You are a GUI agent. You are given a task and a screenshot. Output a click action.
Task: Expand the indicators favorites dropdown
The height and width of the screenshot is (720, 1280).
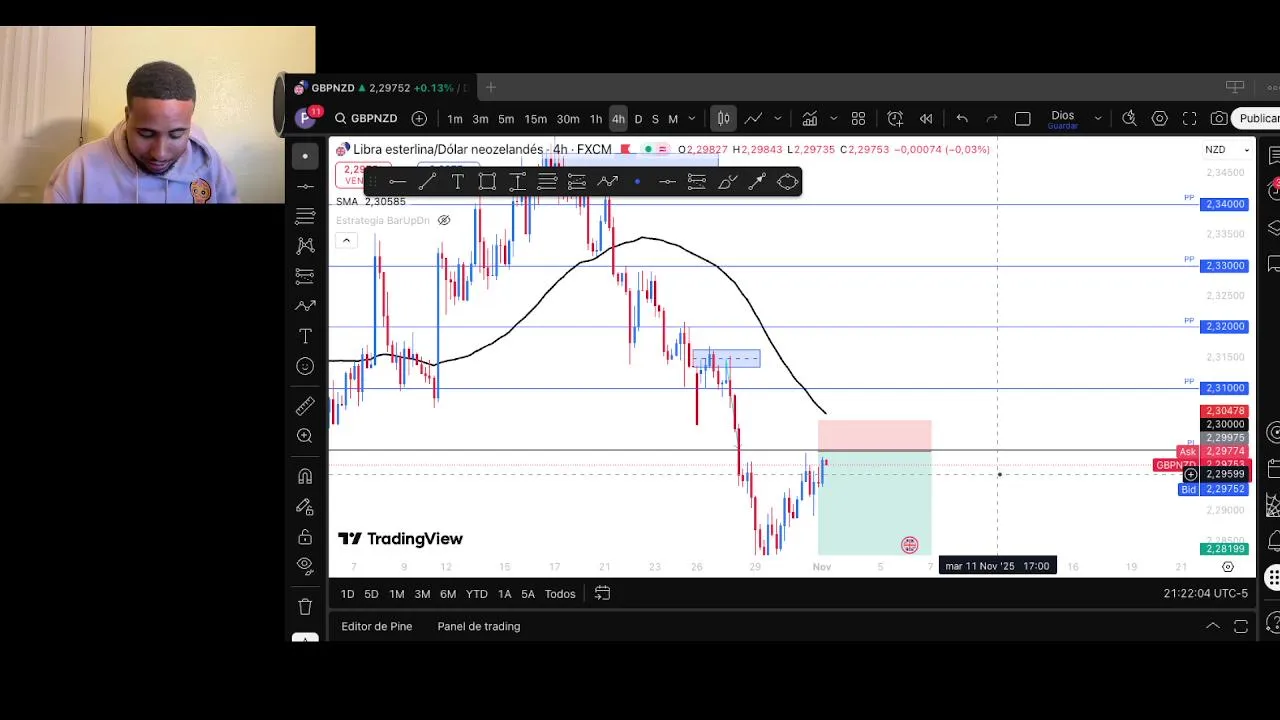click(833, 119)
